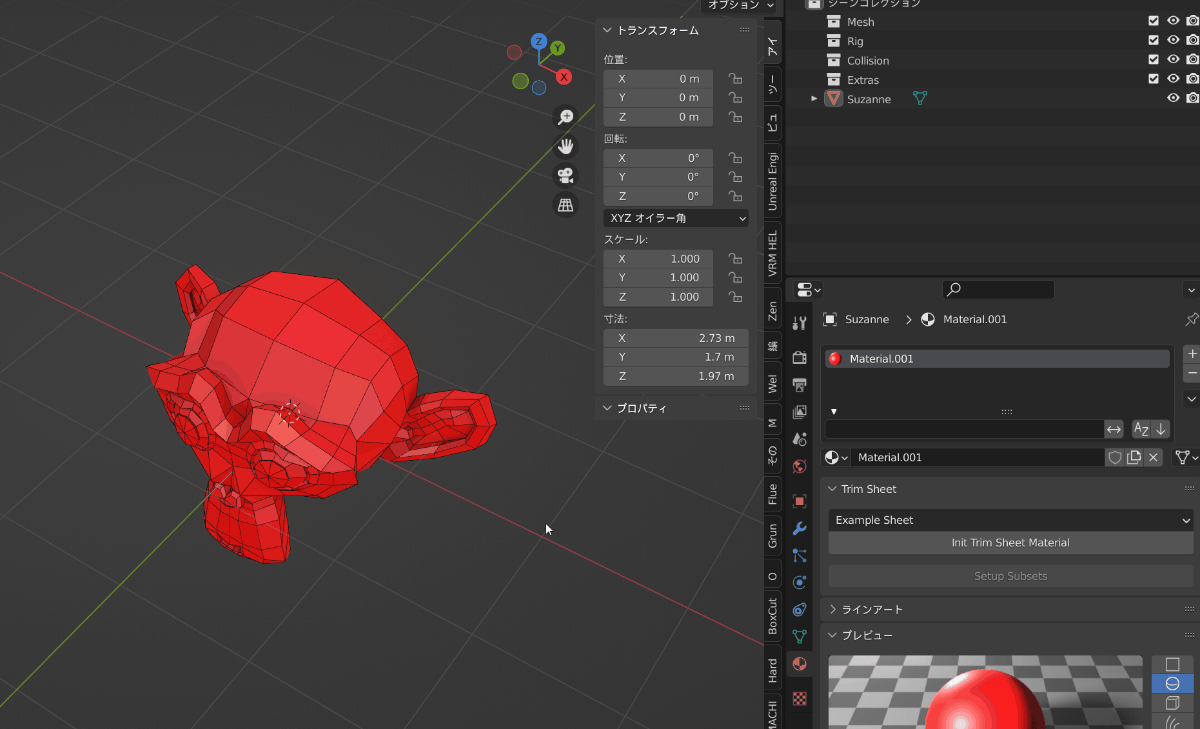Open the World properties globe icon tab

coord(799,466)
